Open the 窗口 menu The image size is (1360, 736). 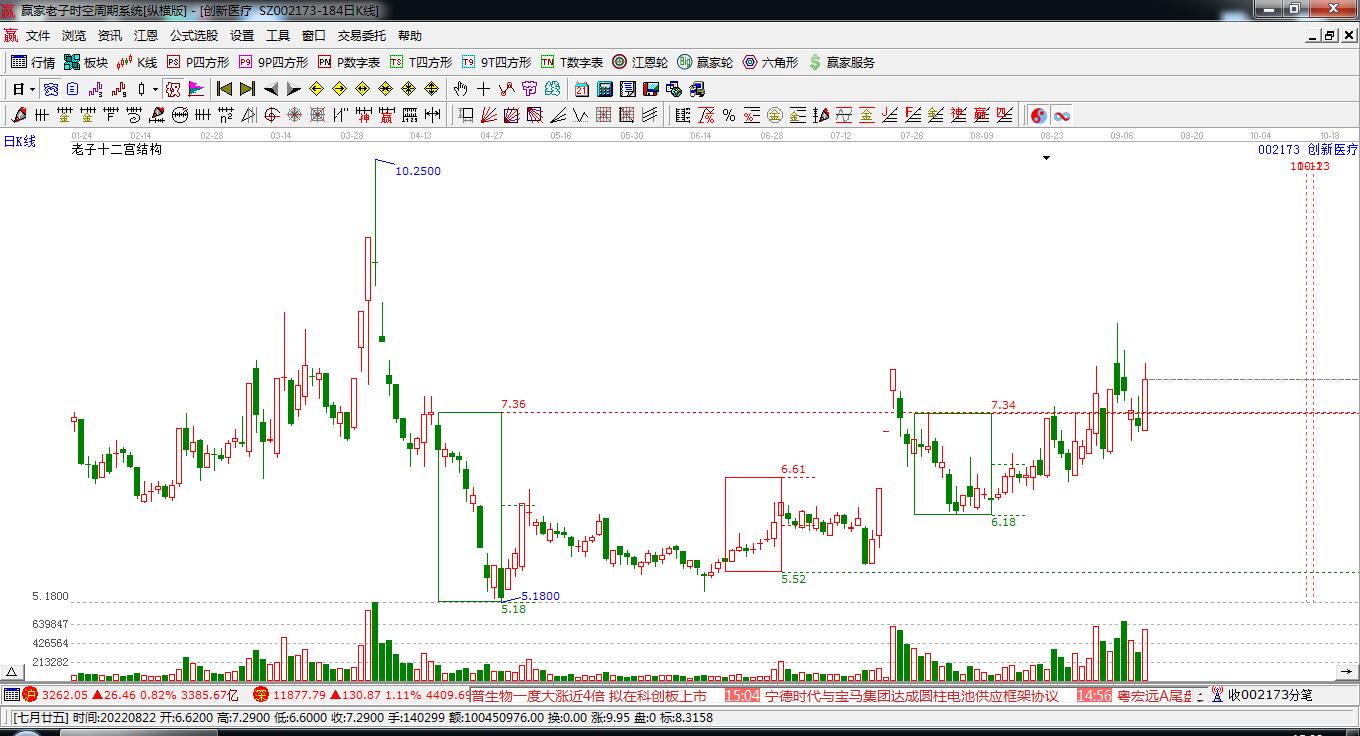pos(314,36)
